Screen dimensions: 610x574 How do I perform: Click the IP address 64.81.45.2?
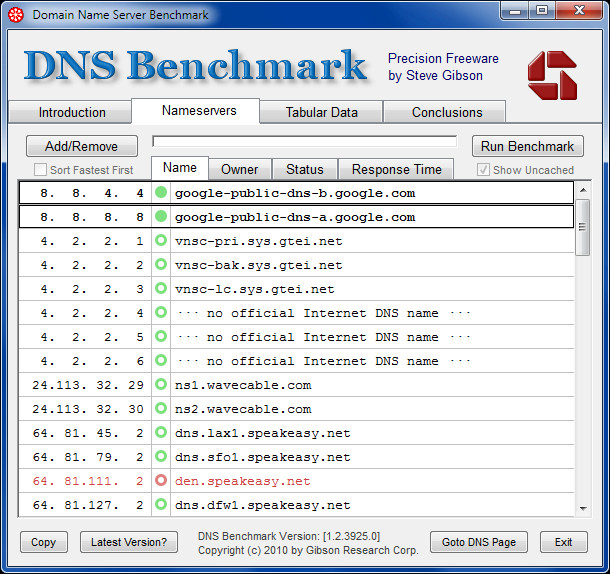click(x=88, y=433)
